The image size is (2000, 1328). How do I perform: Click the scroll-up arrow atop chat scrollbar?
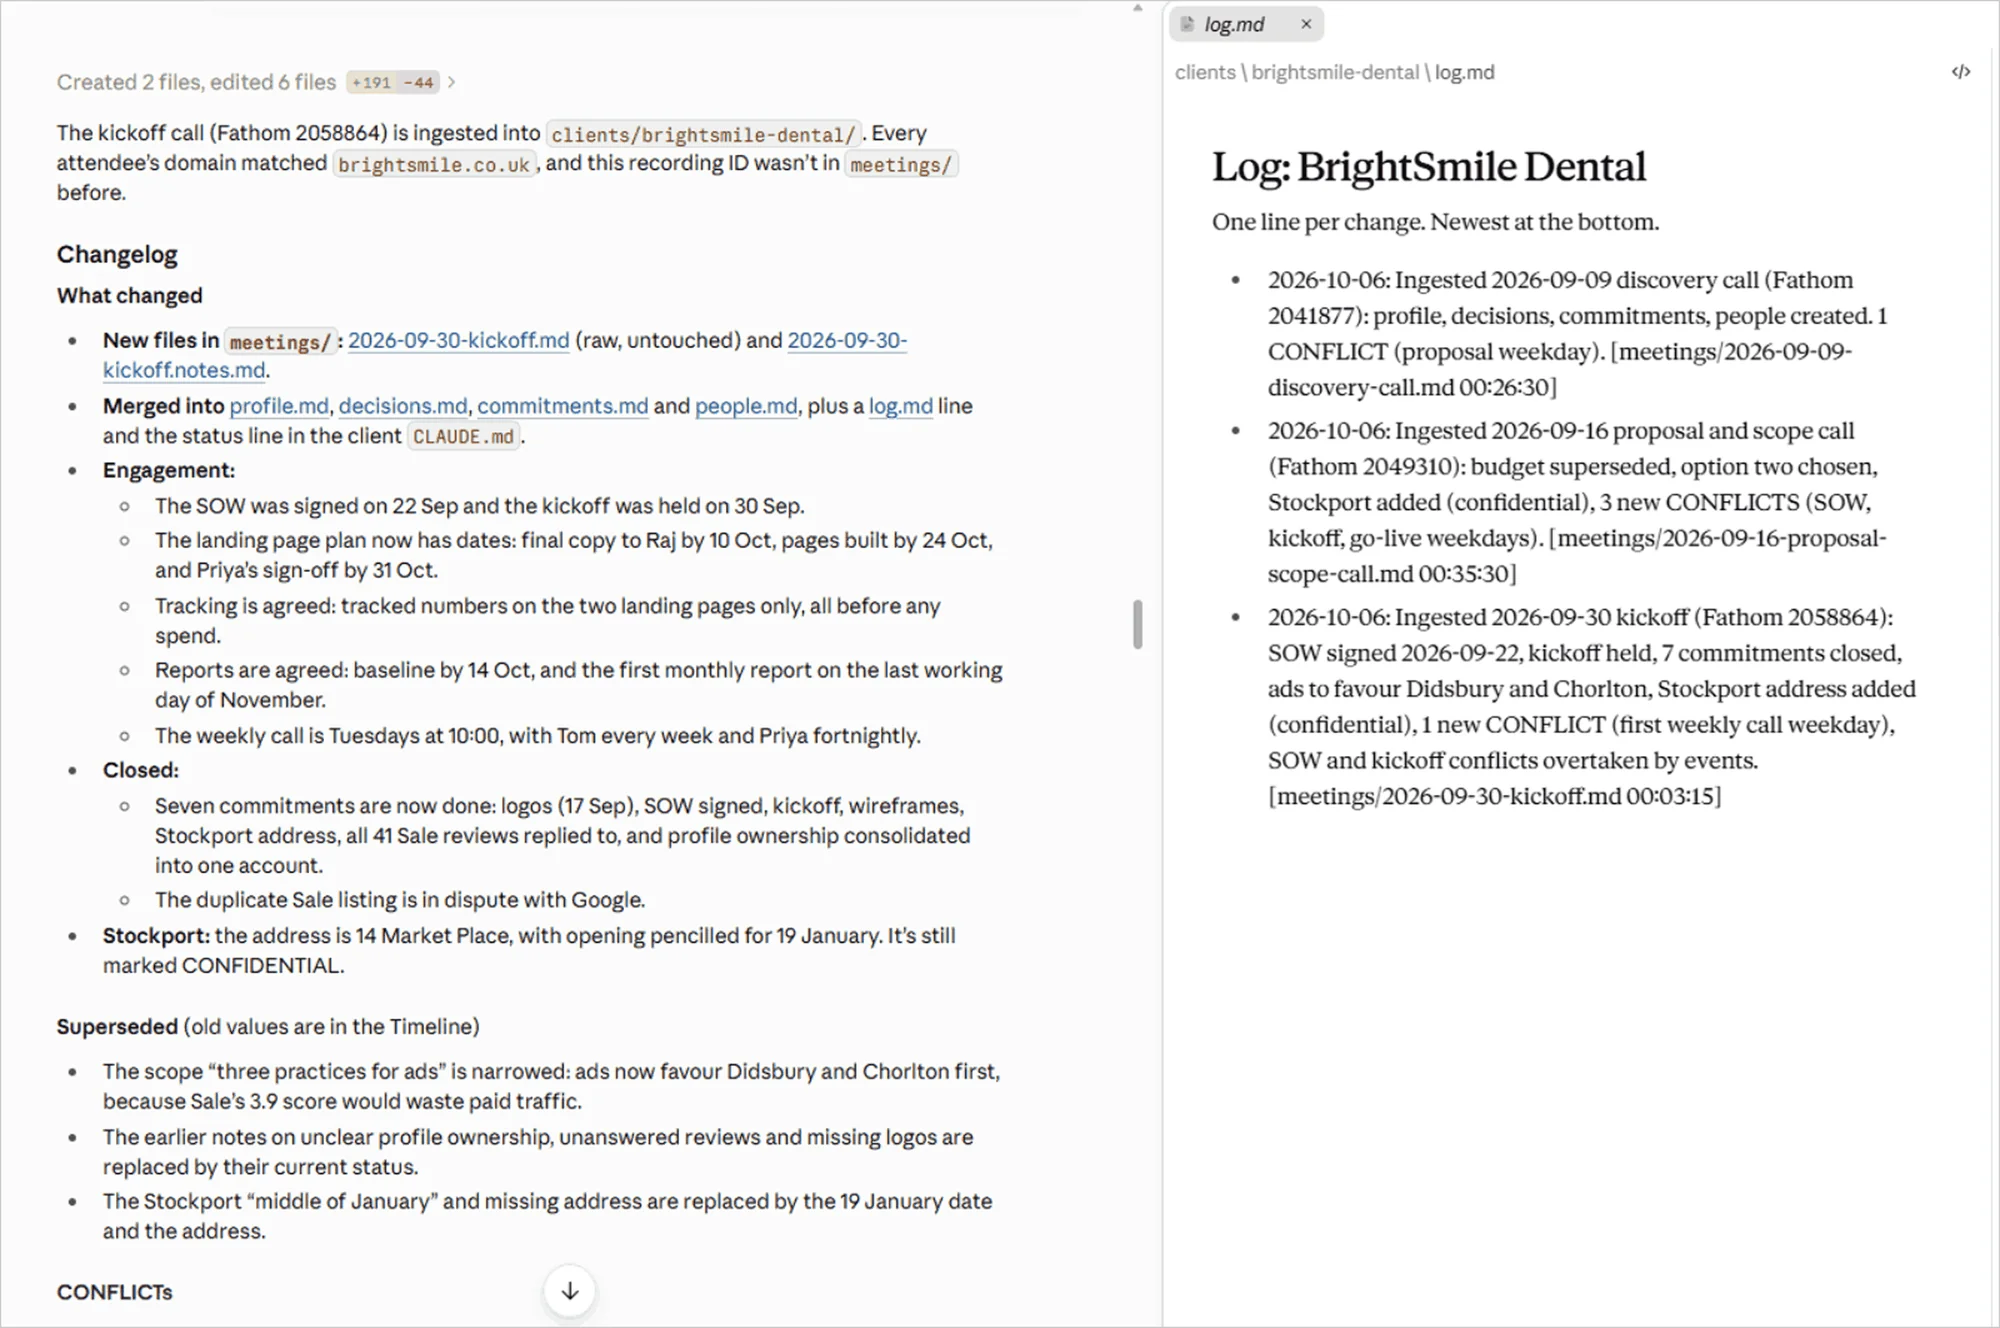coord(1137,8)
